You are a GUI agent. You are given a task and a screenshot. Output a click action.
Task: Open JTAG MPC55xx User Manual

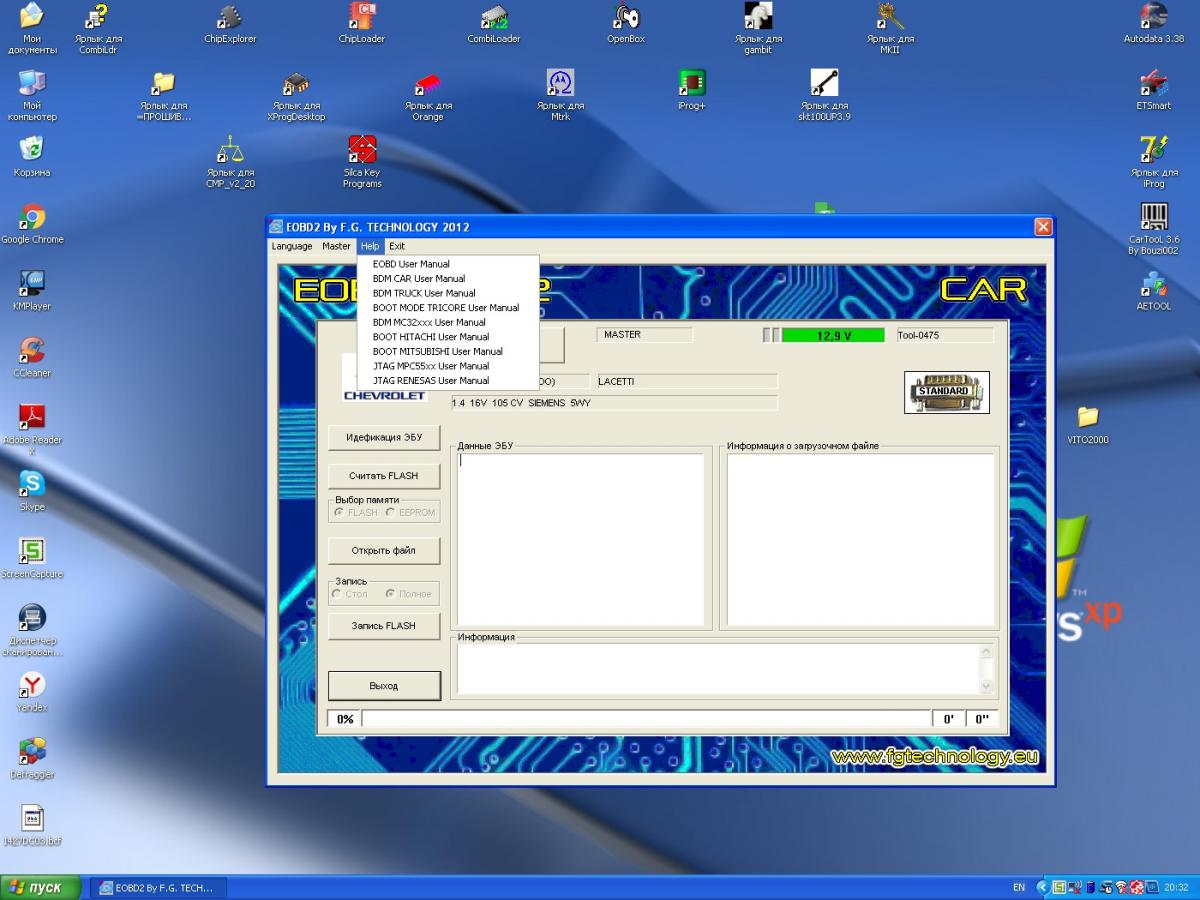pyautogui.click(x=448, y=366)
